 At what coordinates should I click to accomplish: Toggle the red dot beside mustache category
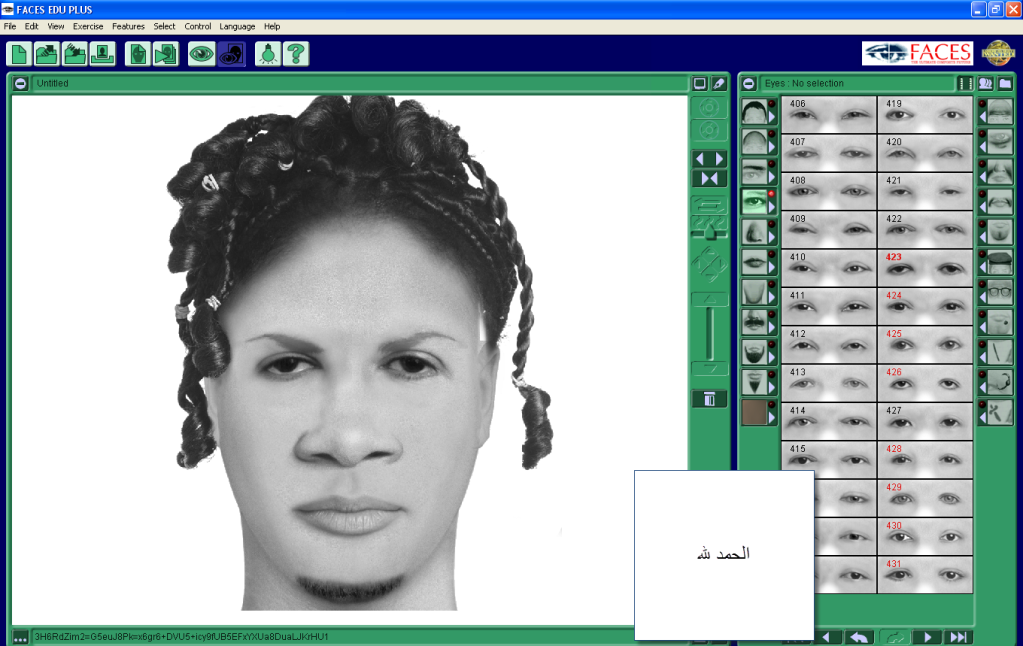[x=772, y=314]
